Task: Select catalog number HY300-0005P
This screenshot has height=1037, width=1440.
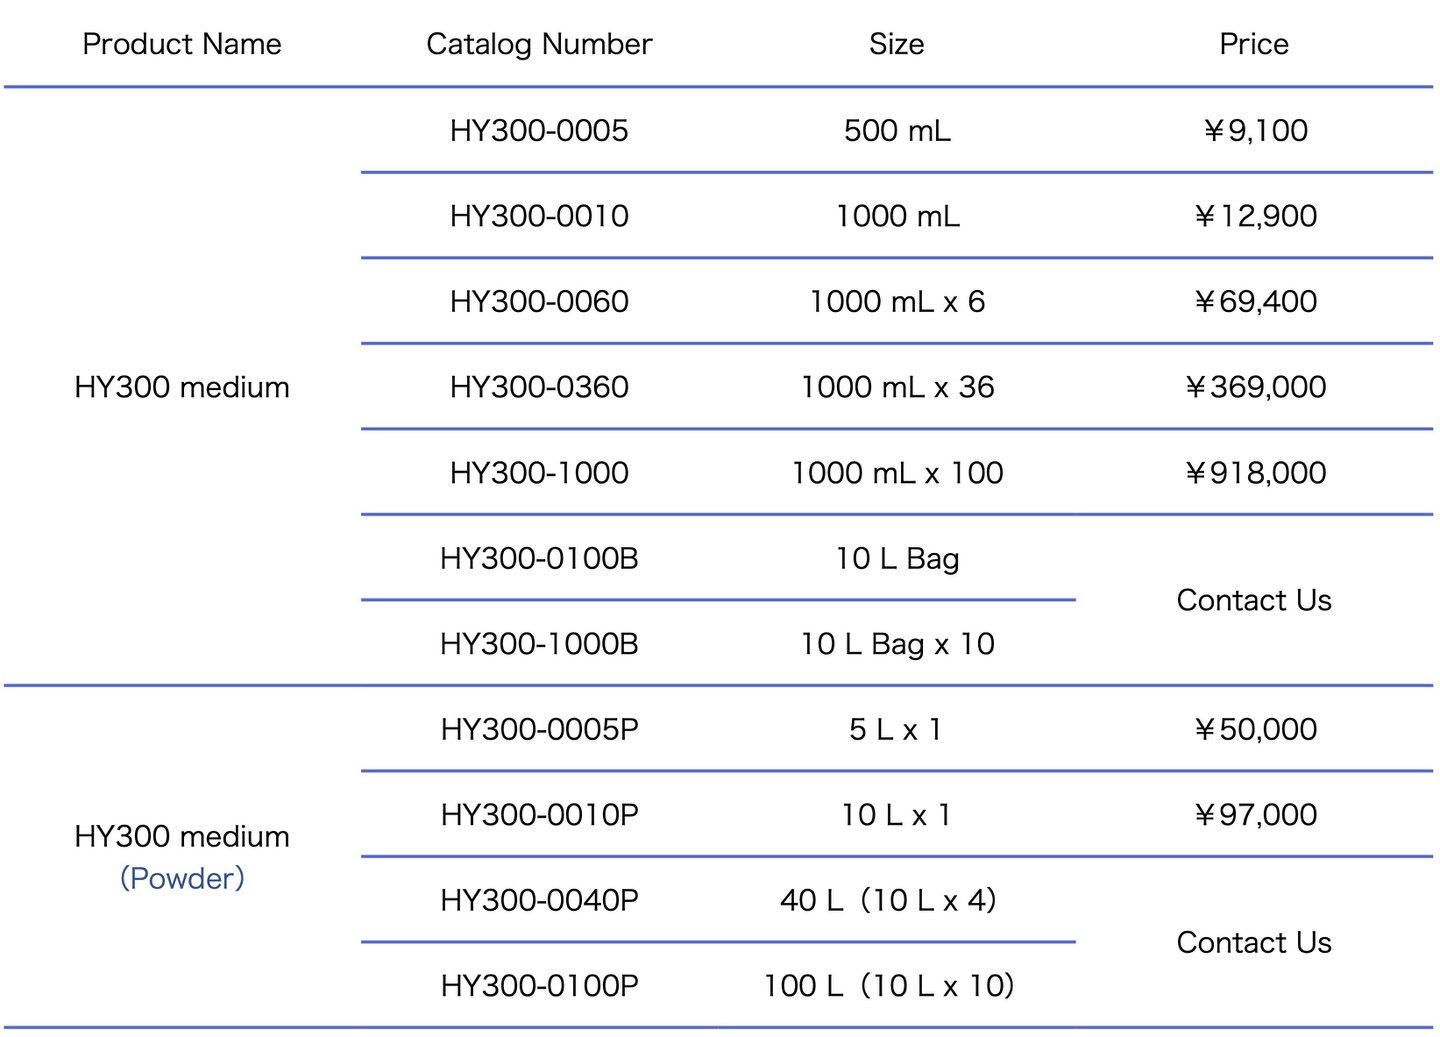Action: click(539, 729)
